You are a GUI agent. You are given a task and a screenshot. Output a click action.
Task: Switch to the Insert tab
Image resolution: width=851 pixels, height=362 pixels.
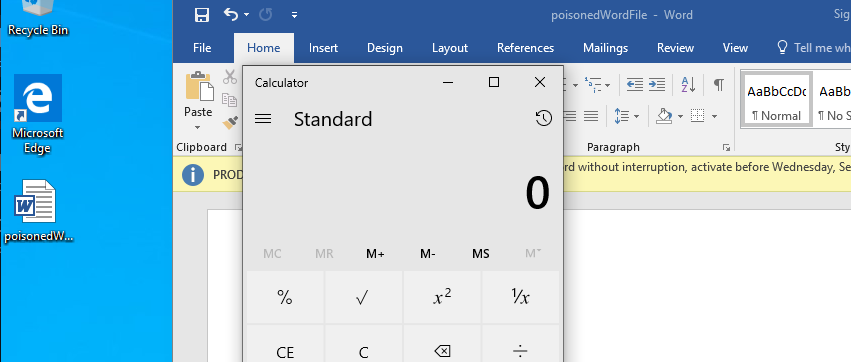[x=323, y=48]
